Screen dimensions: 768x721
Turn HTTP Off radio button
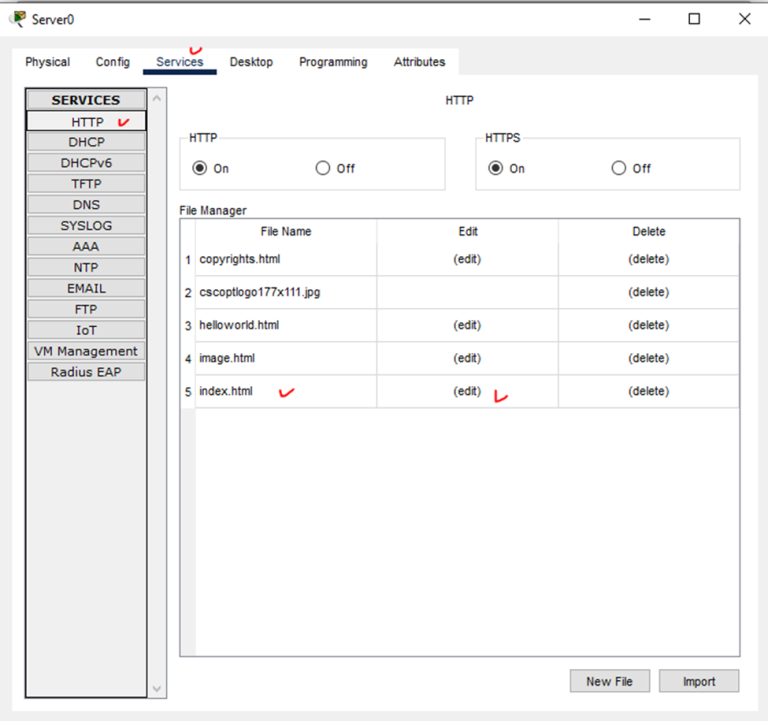point(322,168)
